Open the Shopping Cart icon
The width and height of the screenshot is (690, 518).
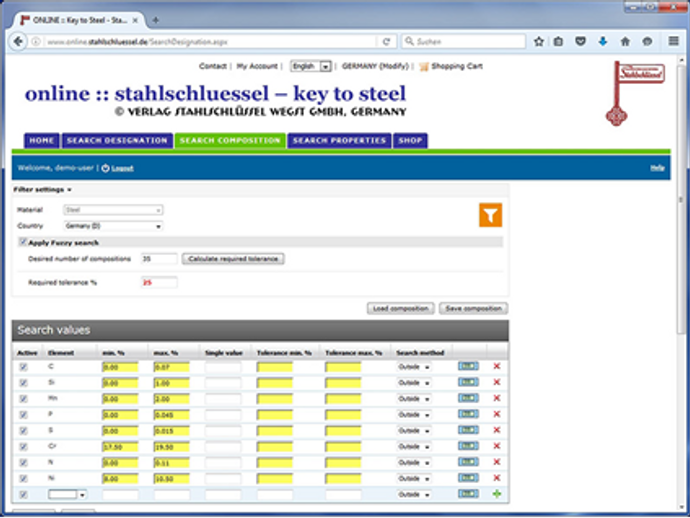(x=424, y=66)
